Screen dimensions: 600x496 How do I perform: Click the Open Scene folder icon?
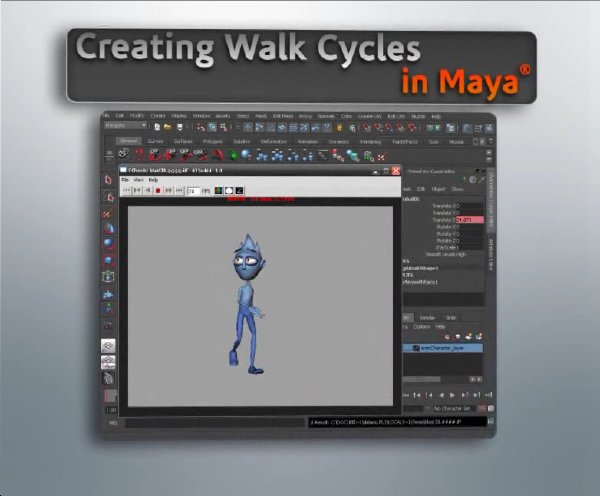168,127
